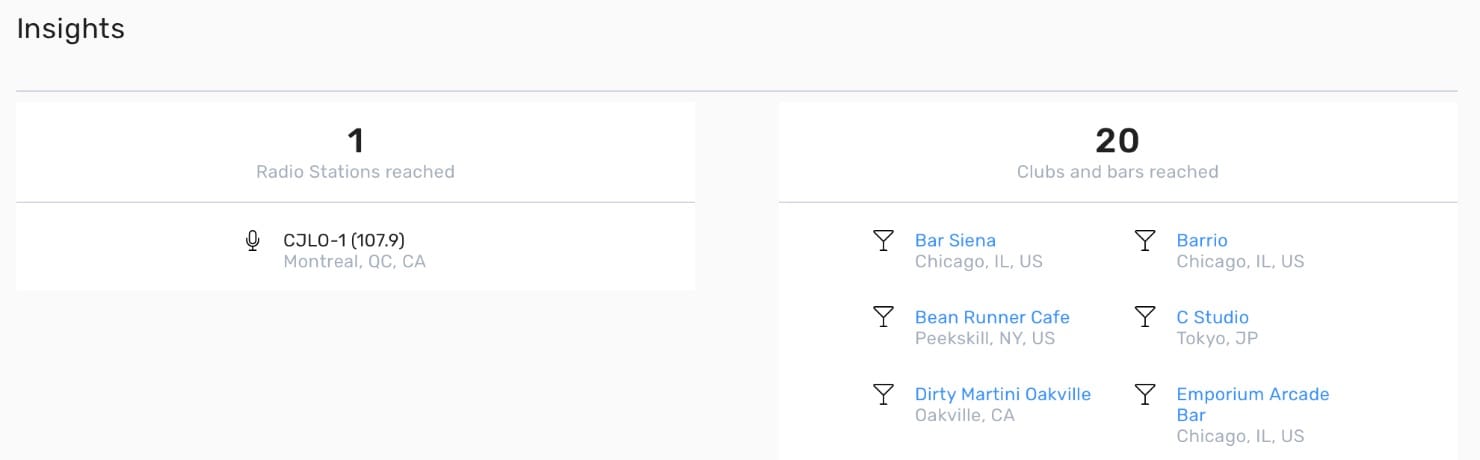Select the cocktail icon next to Bean Runner Cafe
1480x460 pixels.
(x=883, y=317)
